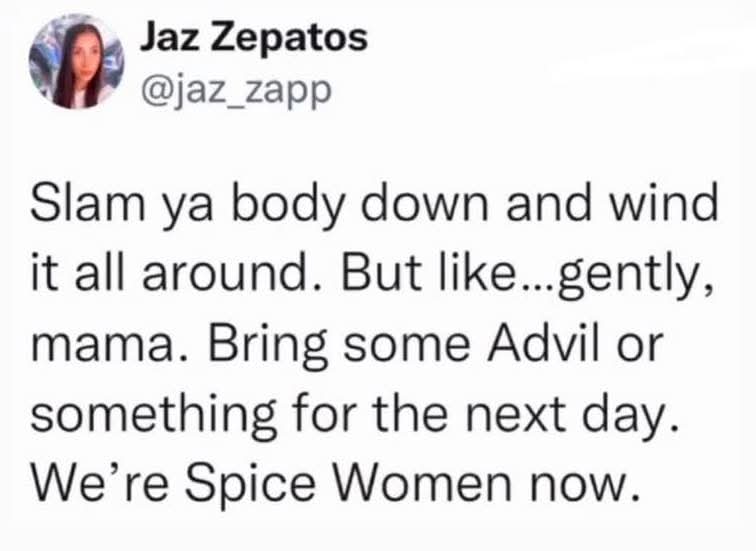This screenshot has height=551, width=756.
Task: Click the display name Jaz Zepatos
Action: coord(254,38)
